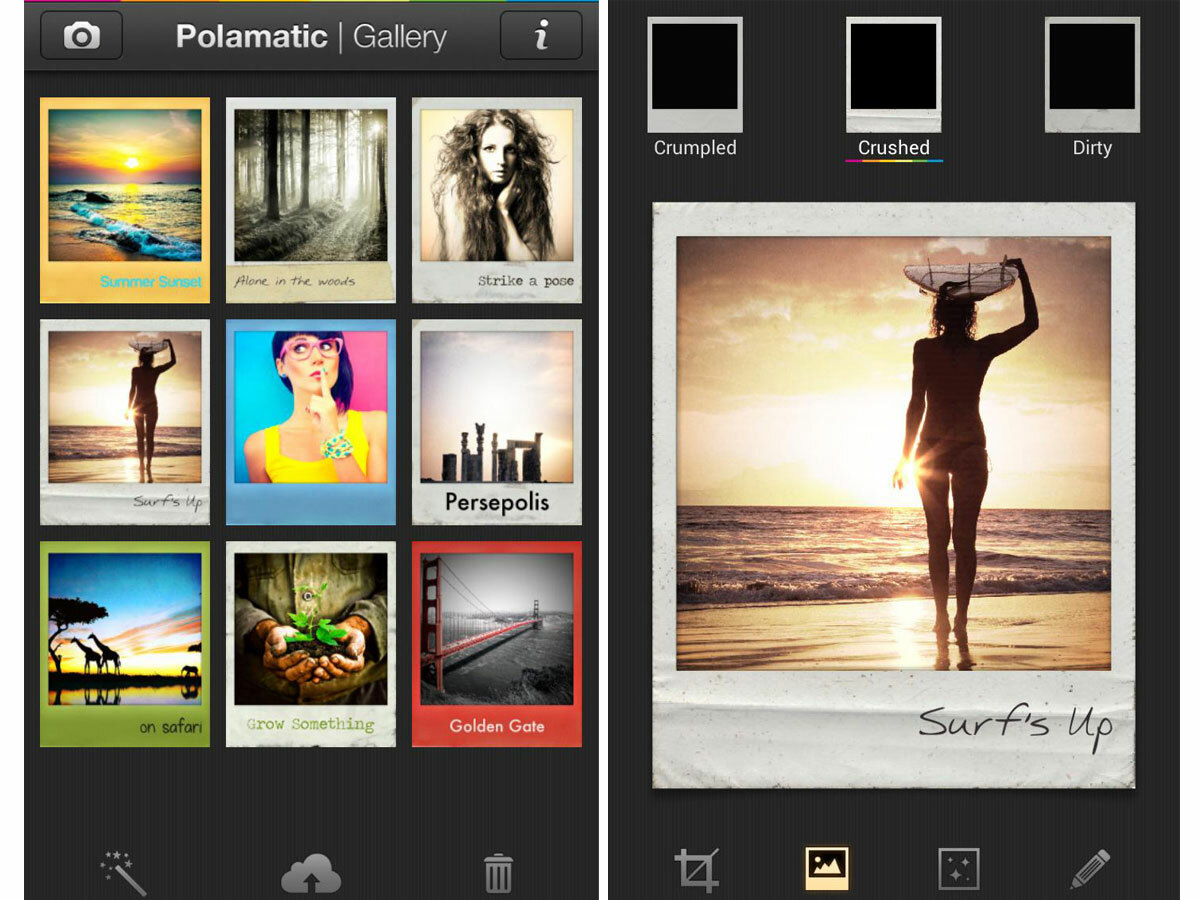Screen dimensions: 1200x900
Task: Open the Persepolis photo
Action: pyautogui.click(x=497, y=422)
